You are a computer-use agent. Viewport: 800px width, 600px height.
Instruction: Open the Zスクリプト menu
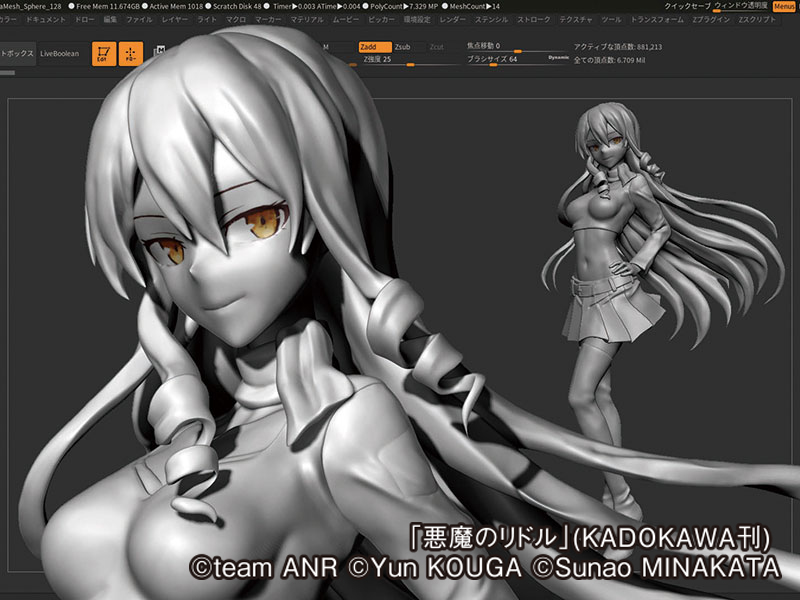click(757, 20)
